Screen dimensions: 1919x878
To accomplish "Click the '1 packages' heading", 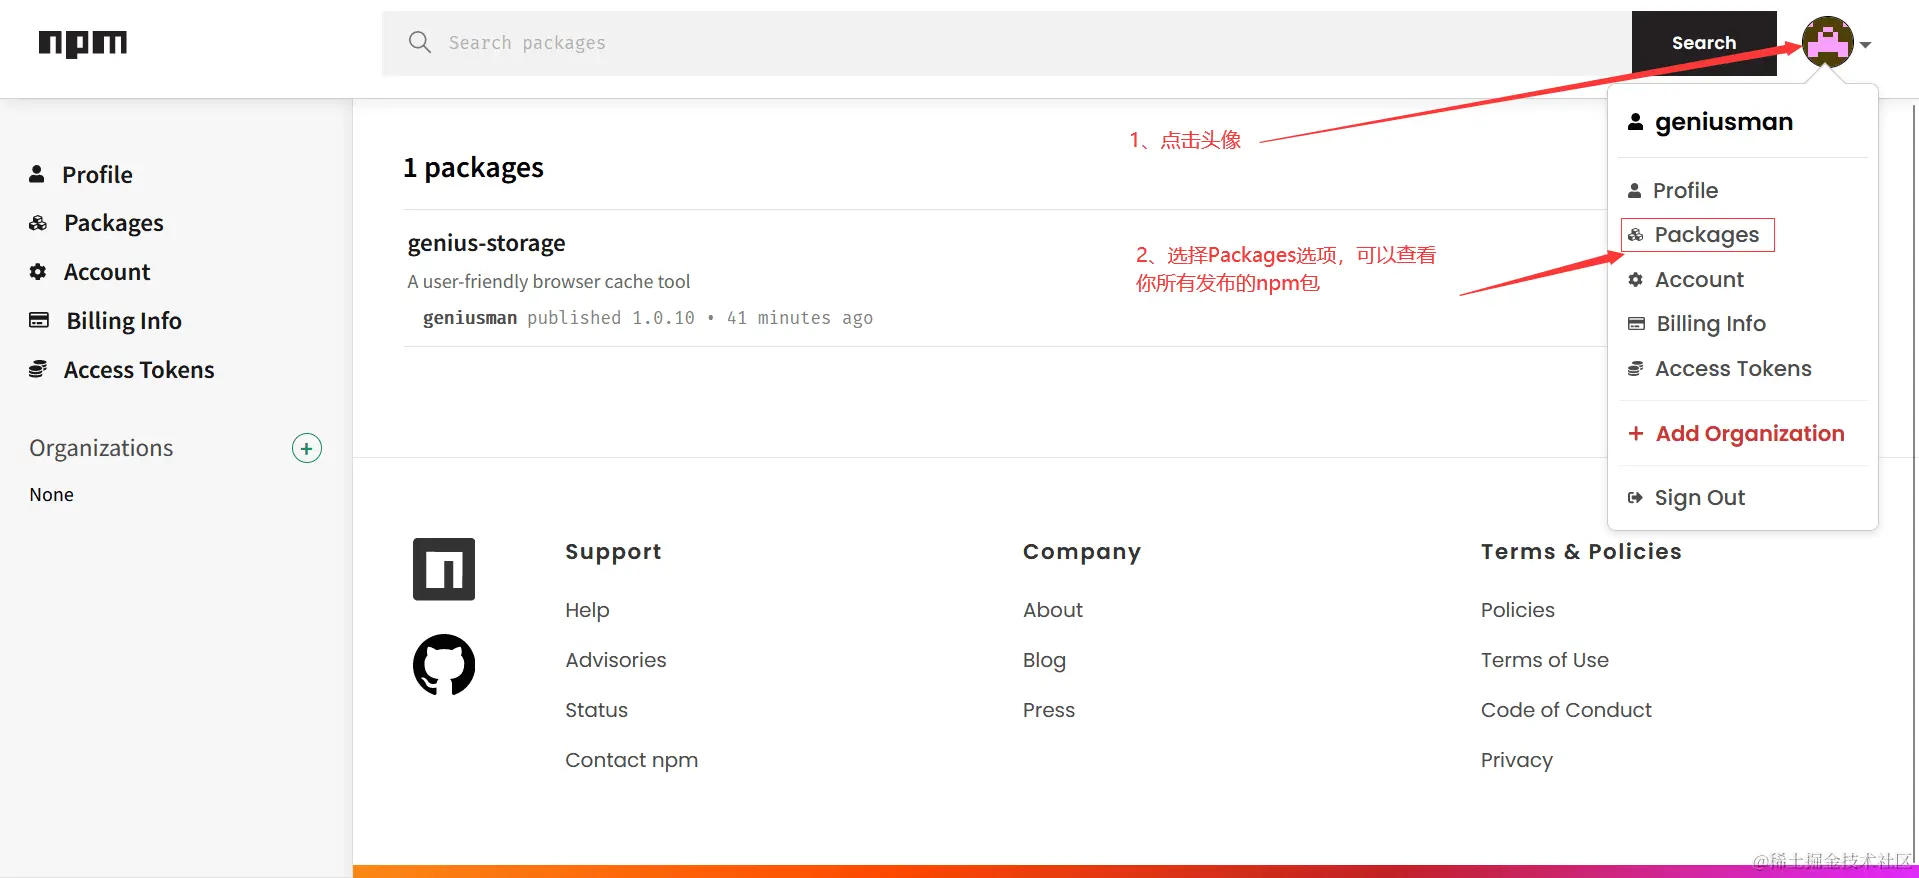I will coord(473,167).
